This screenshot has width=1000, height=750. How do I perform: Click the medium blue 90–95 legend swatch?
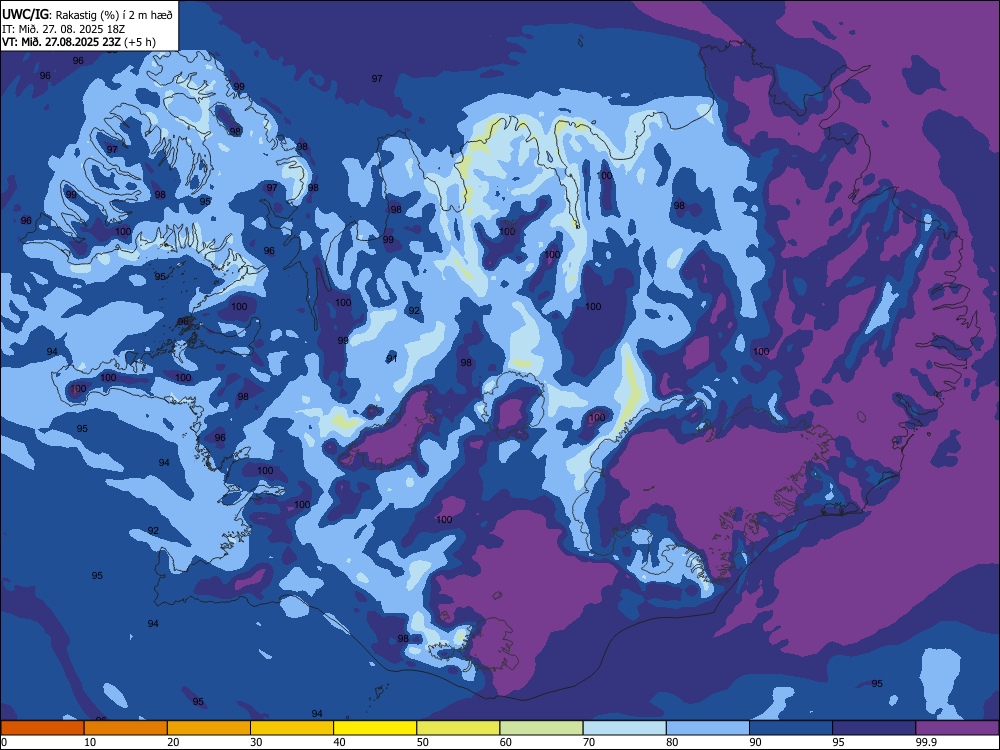point(791,728)
